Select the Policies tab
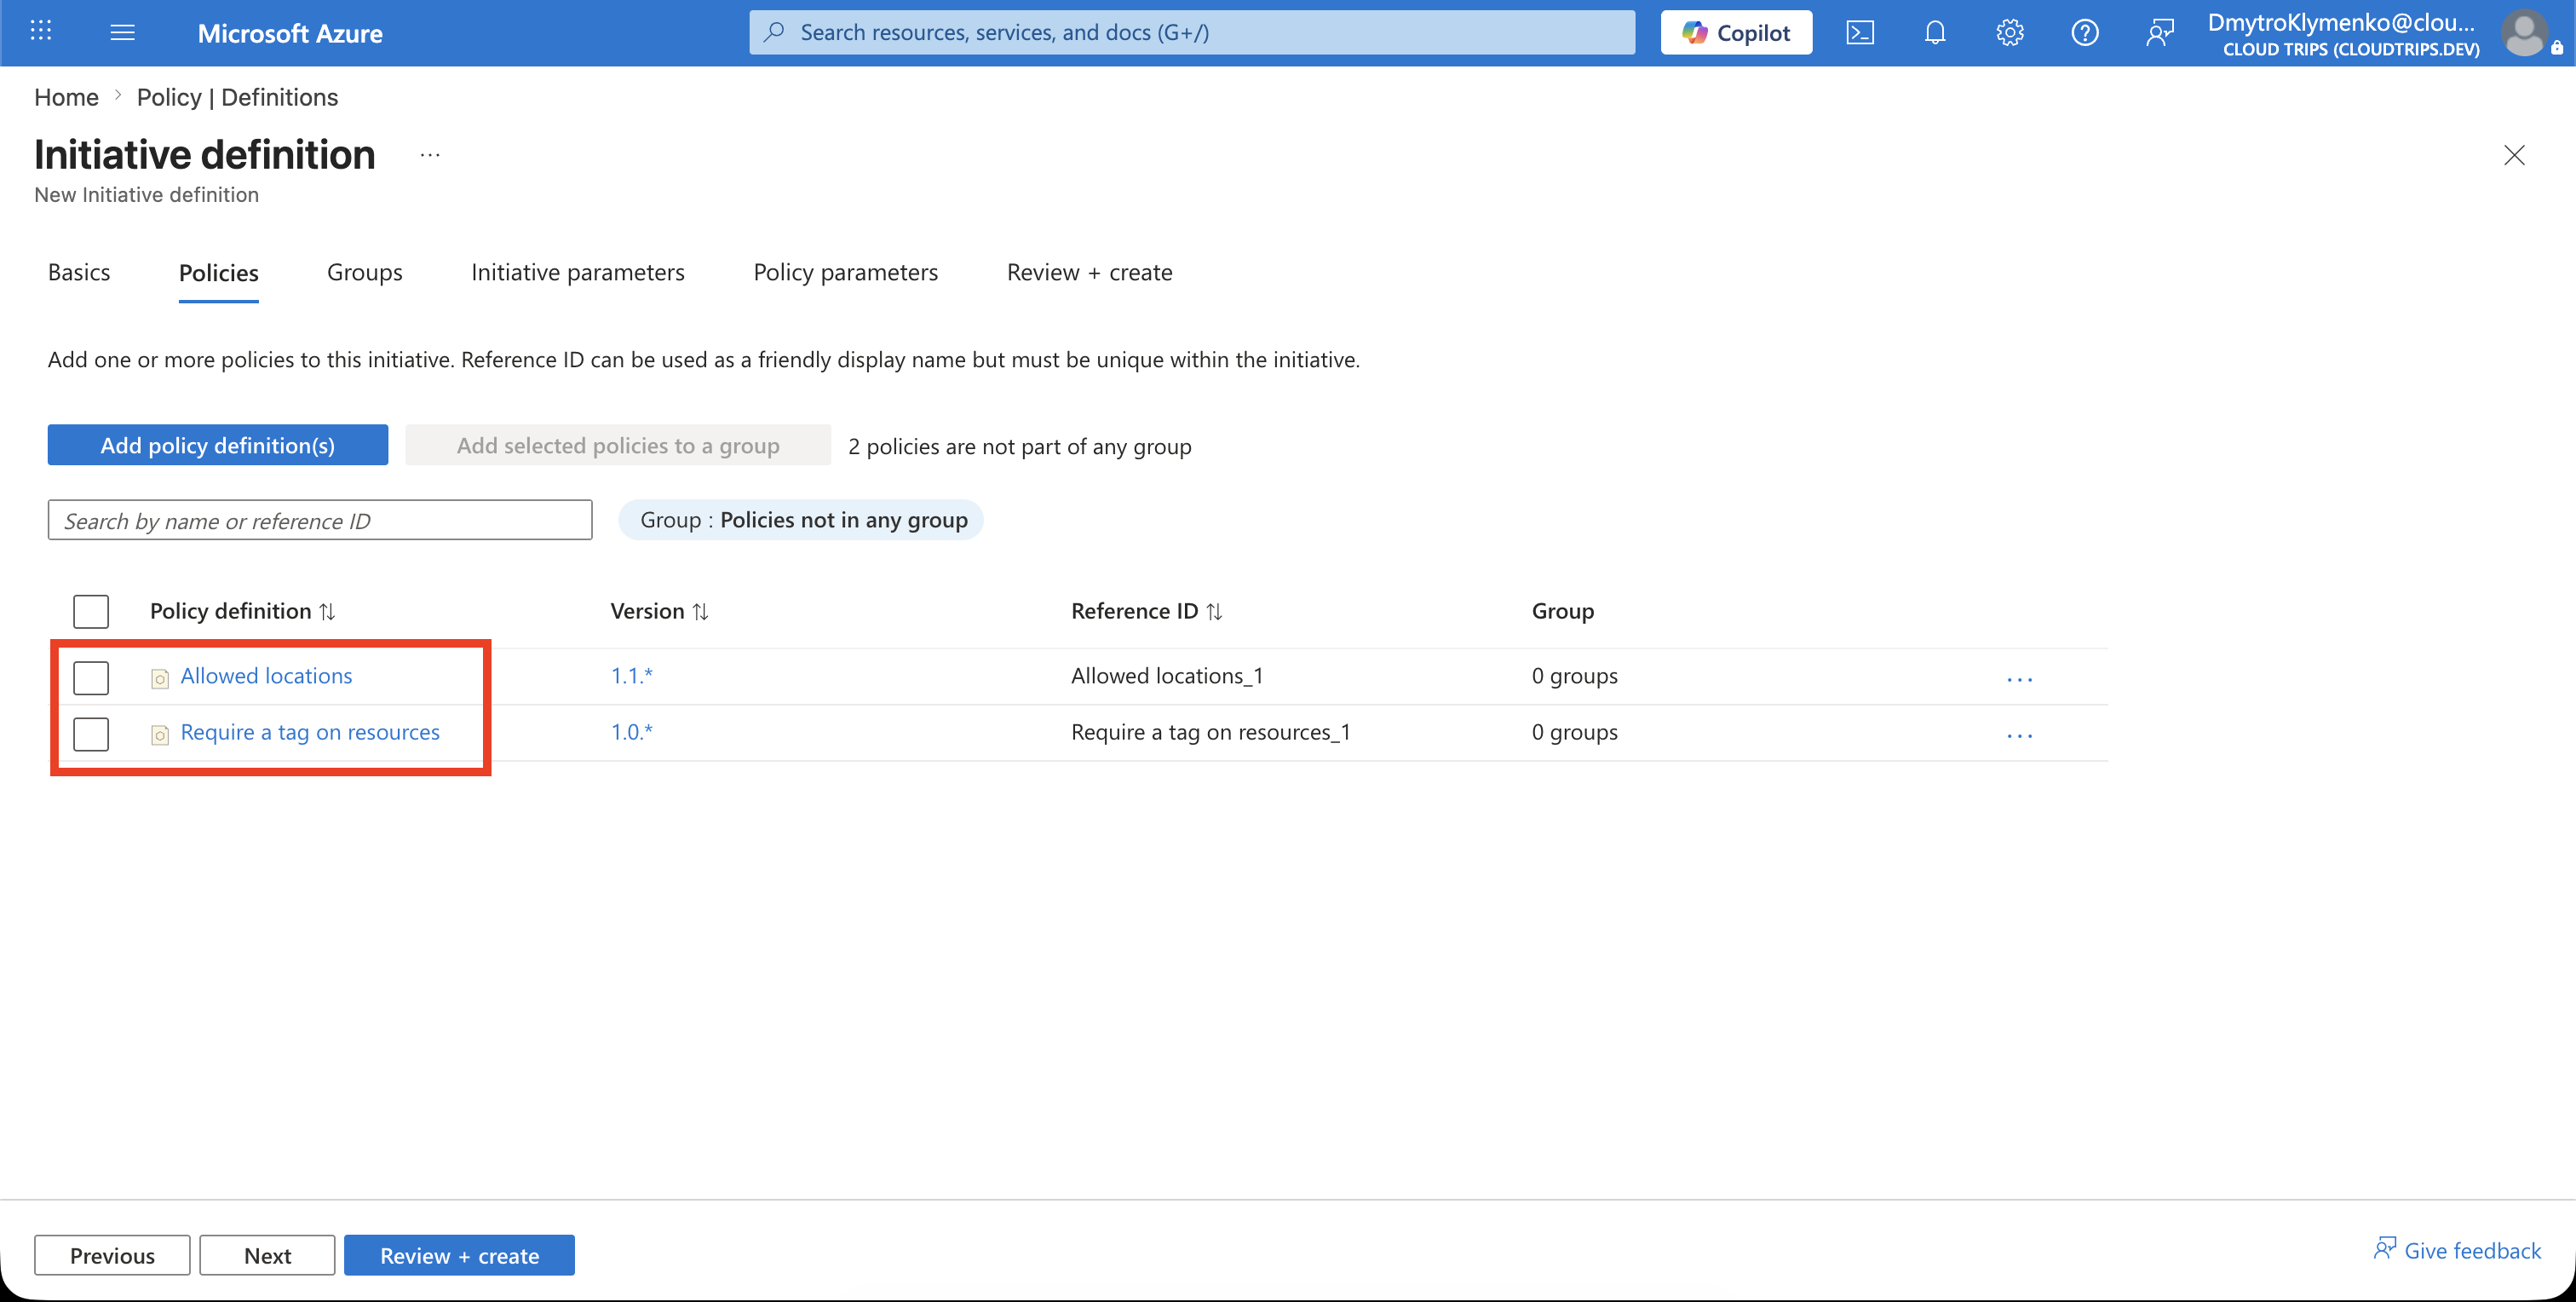 [218, 272]
